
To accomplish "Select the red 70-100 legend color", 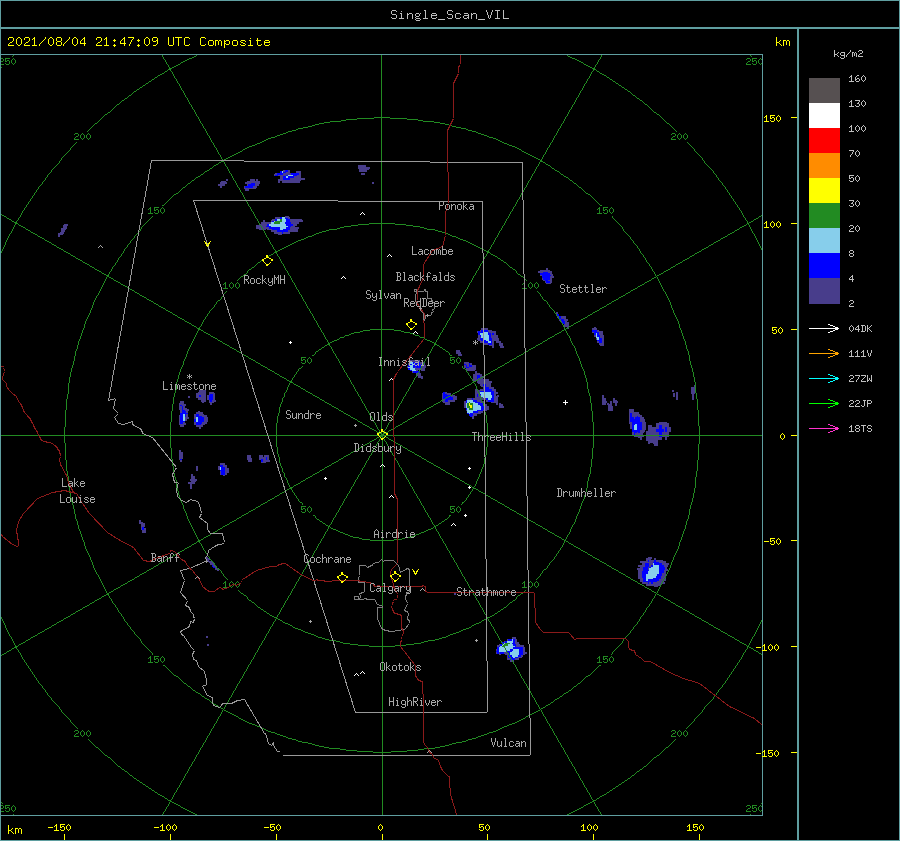I will click(x=824, y=141).
